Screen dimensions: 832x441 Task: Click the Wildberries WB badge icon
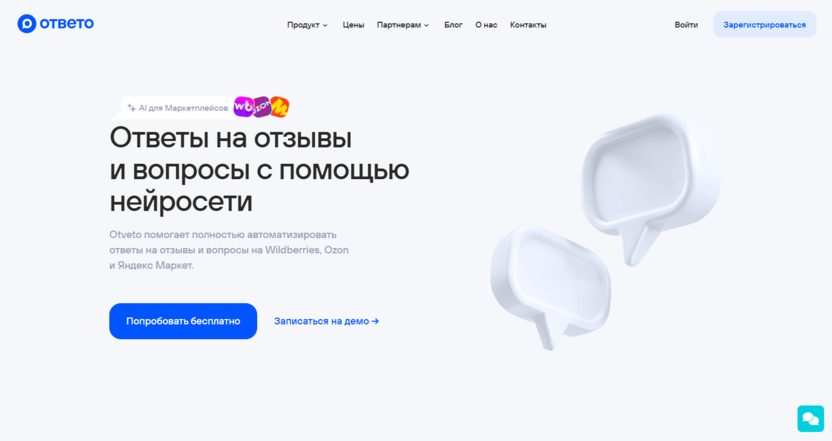(x=243, y=107)
